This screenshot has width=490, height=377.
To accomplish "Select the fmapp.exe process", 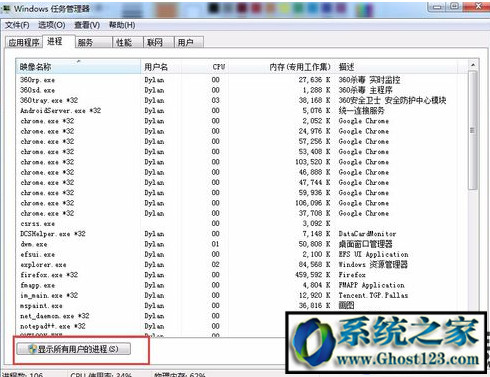I will coord(242,285).
